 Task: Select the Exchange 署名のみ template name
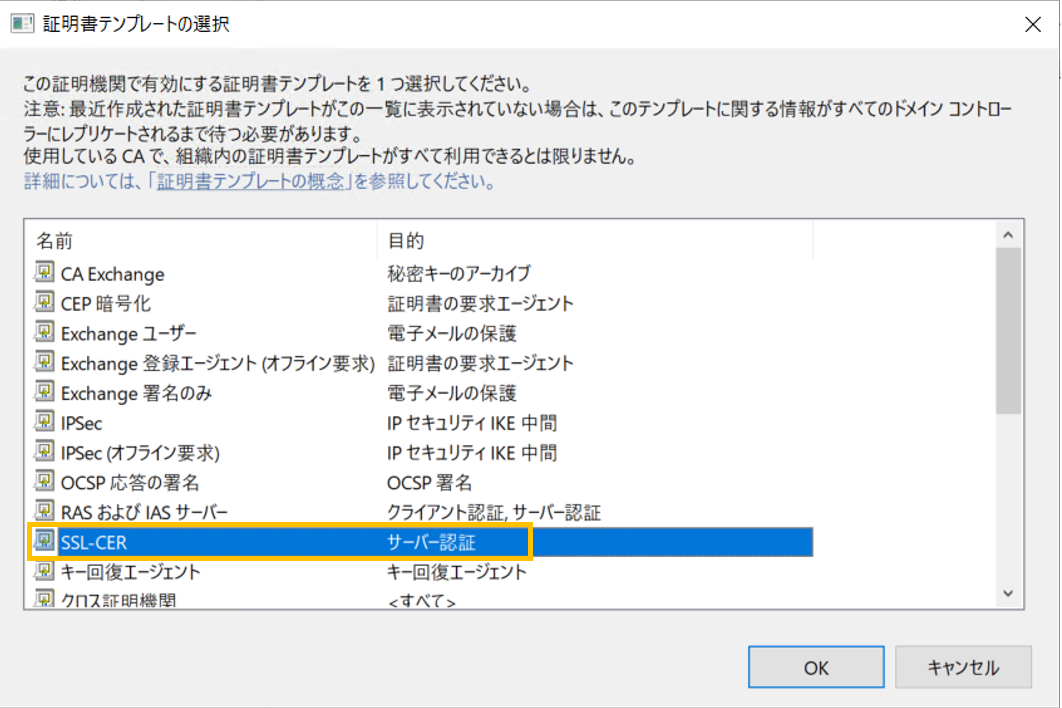pos(136,393)
